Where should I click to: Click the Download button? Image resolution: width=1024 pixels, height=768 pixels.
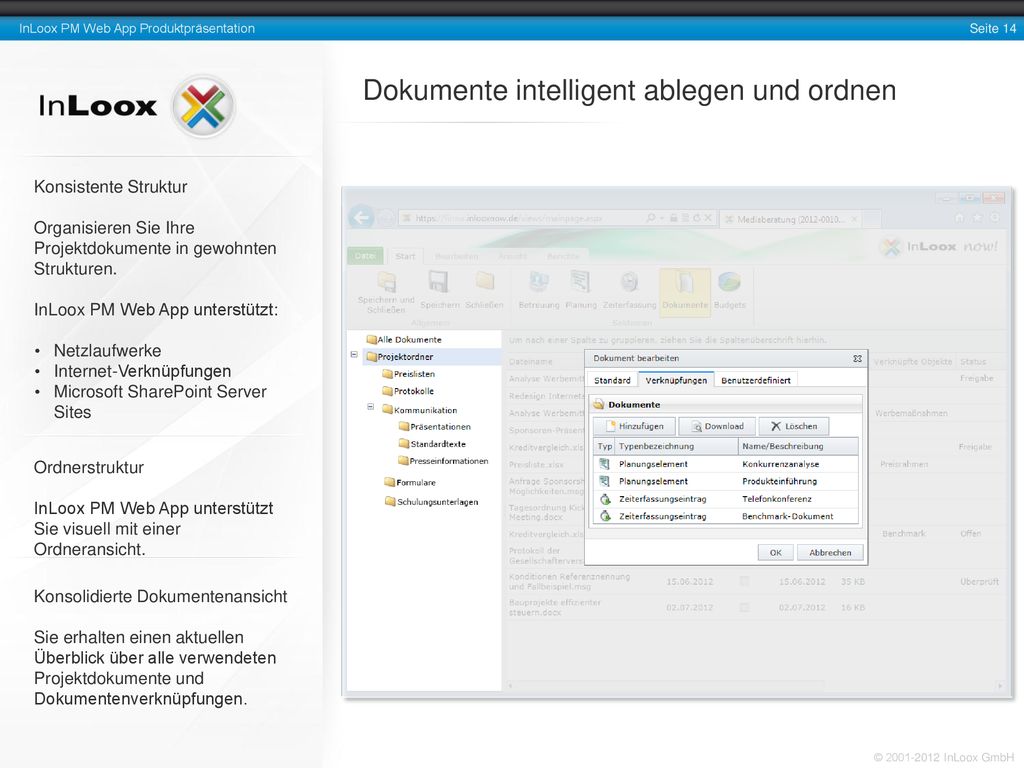717,426
